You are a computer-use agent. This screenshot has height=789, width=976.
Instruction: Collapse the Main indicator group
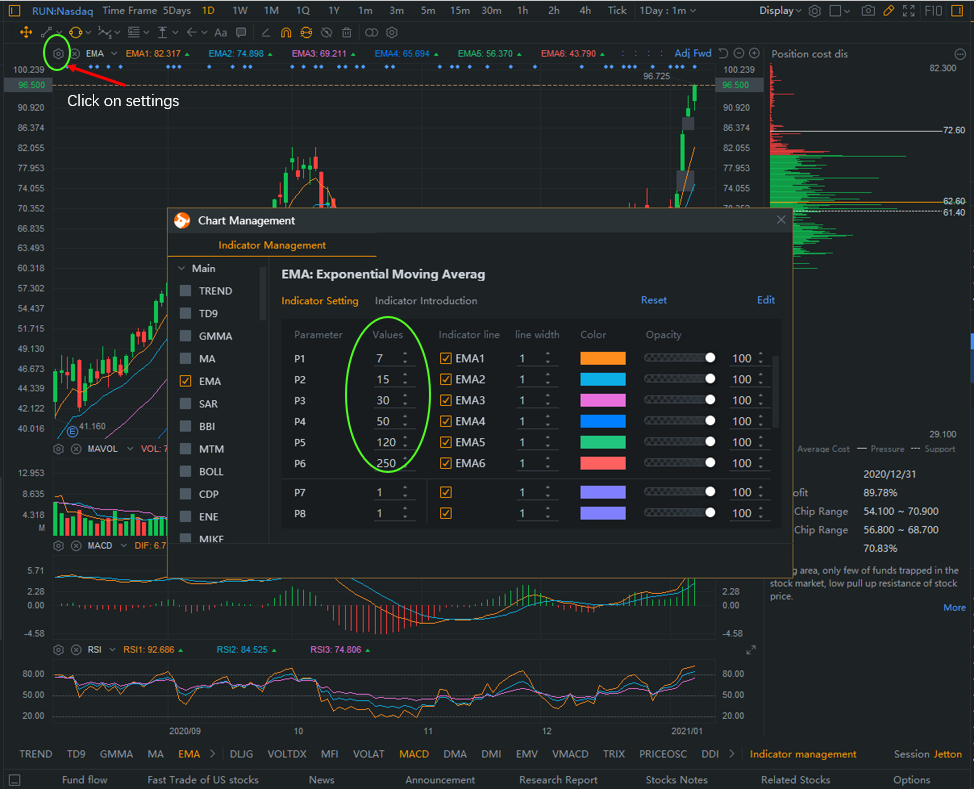[x=182, y=268]
